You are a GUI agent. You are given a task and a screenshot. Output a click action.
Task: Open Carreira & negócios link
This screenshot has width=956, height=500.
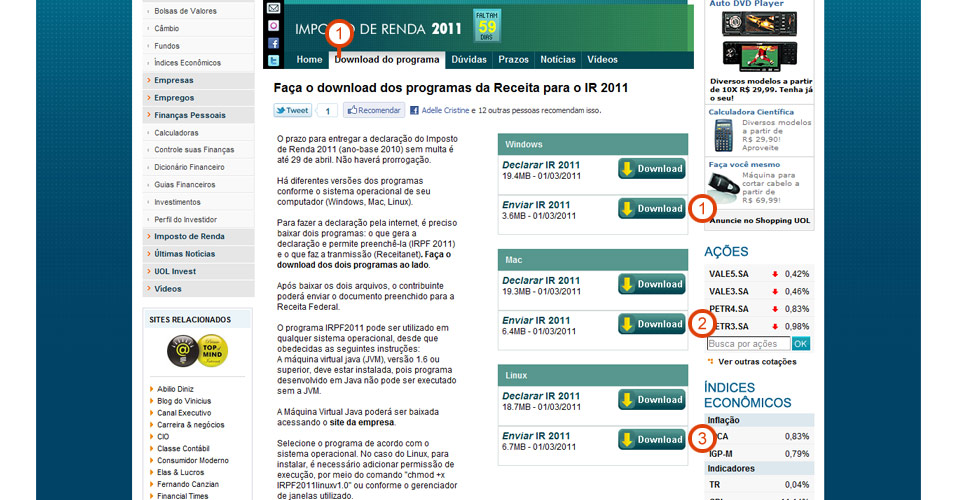(191, 425)
